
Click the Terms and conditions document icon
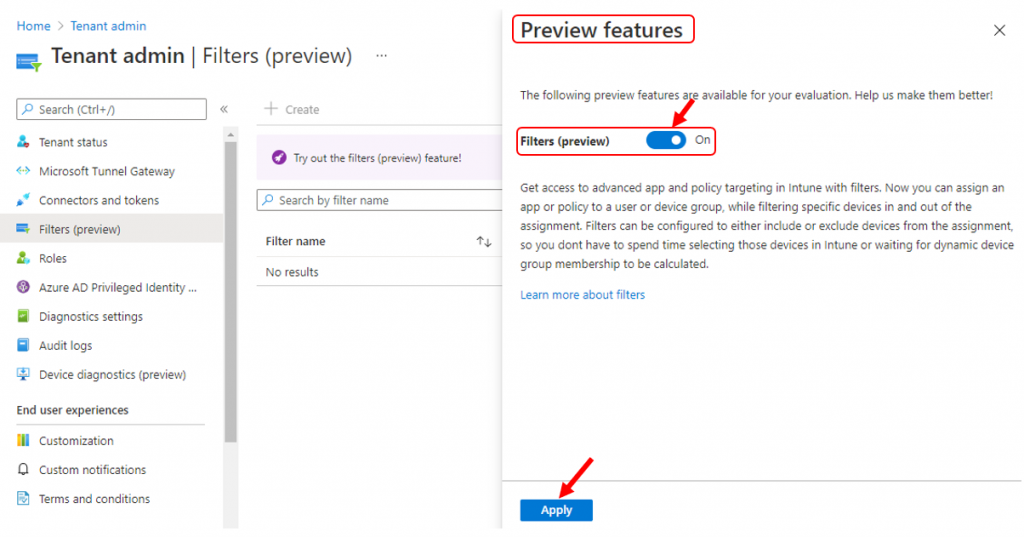[23, 498]
